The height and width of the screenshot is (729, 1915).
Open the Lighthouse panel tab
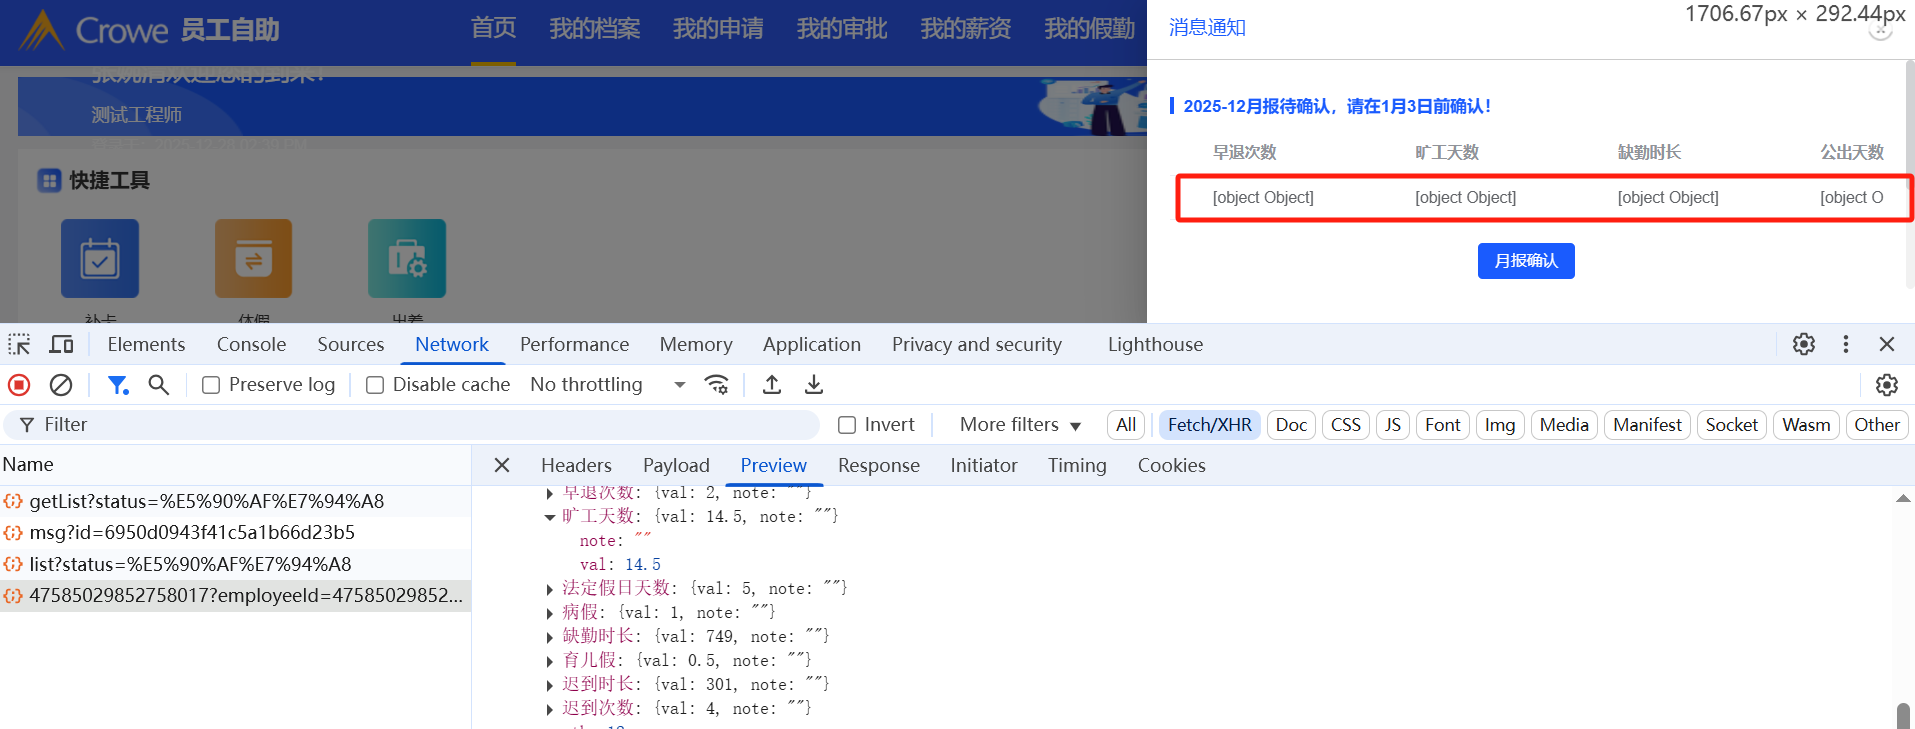point(1155,345)
